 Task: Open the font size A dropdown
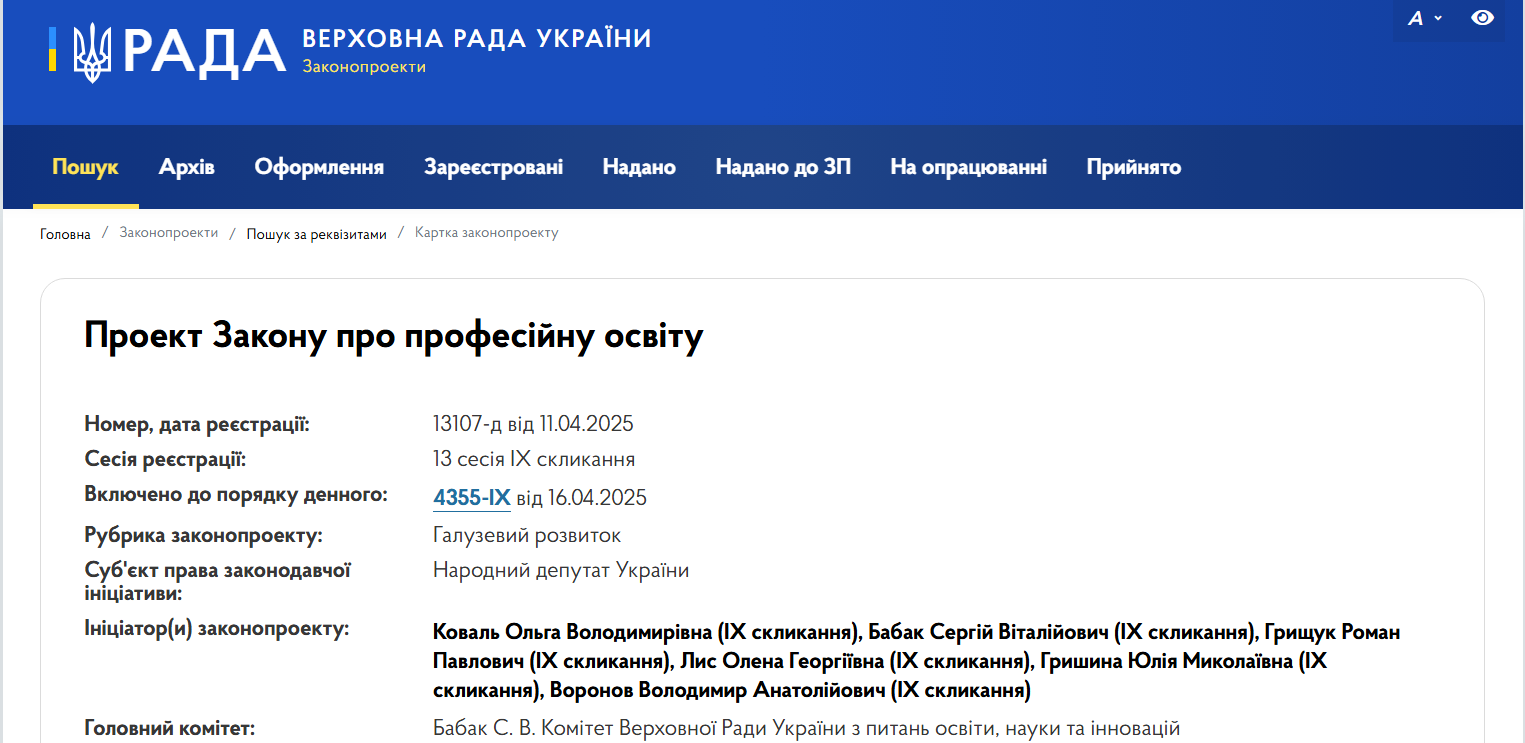click(1424, 18)
